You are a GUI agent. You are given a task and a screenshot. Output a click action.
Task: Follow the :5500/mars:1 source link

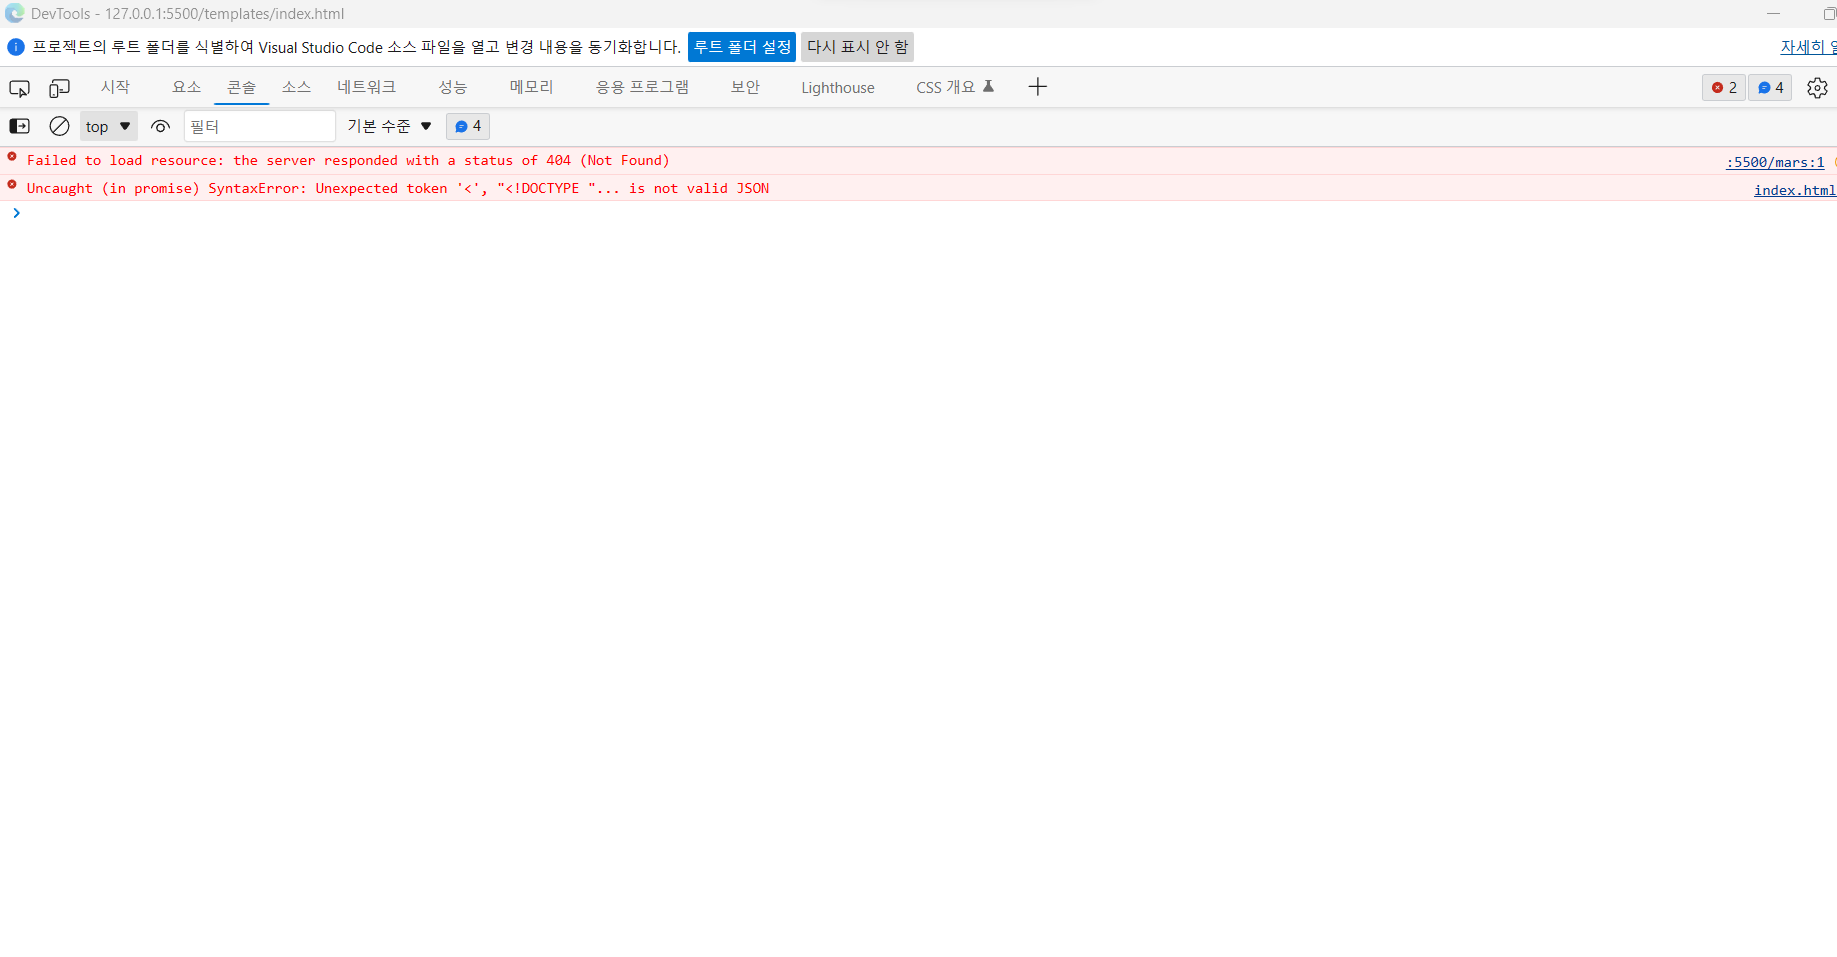(1775, 162)
